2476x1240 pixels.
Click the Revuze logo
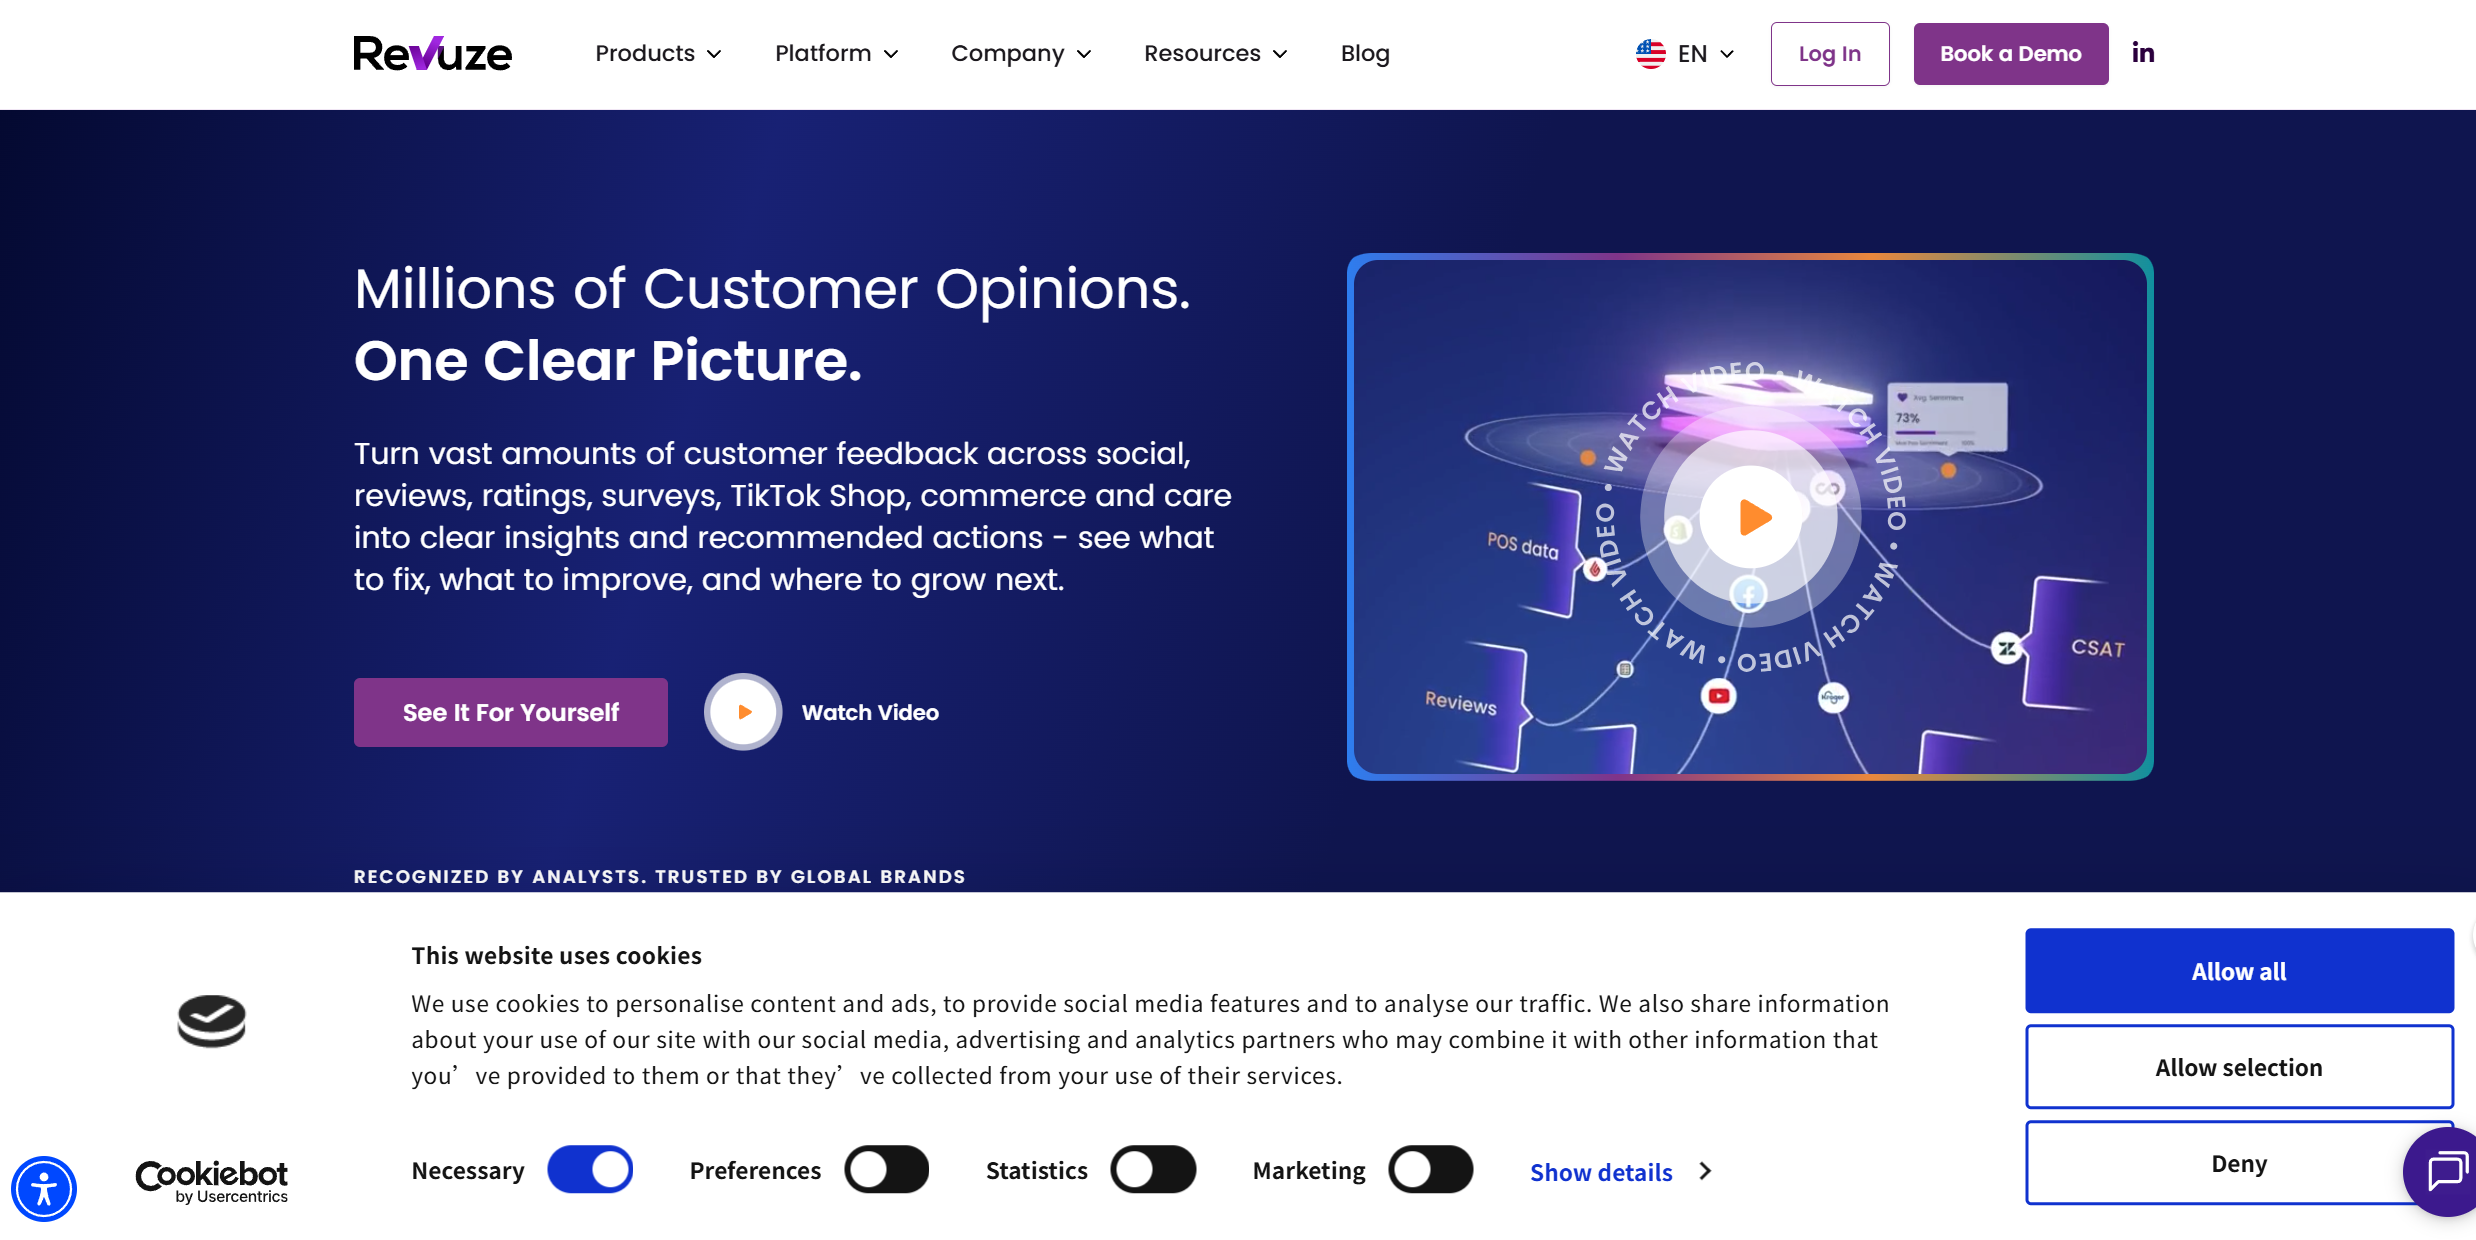[x=432, y=54]
